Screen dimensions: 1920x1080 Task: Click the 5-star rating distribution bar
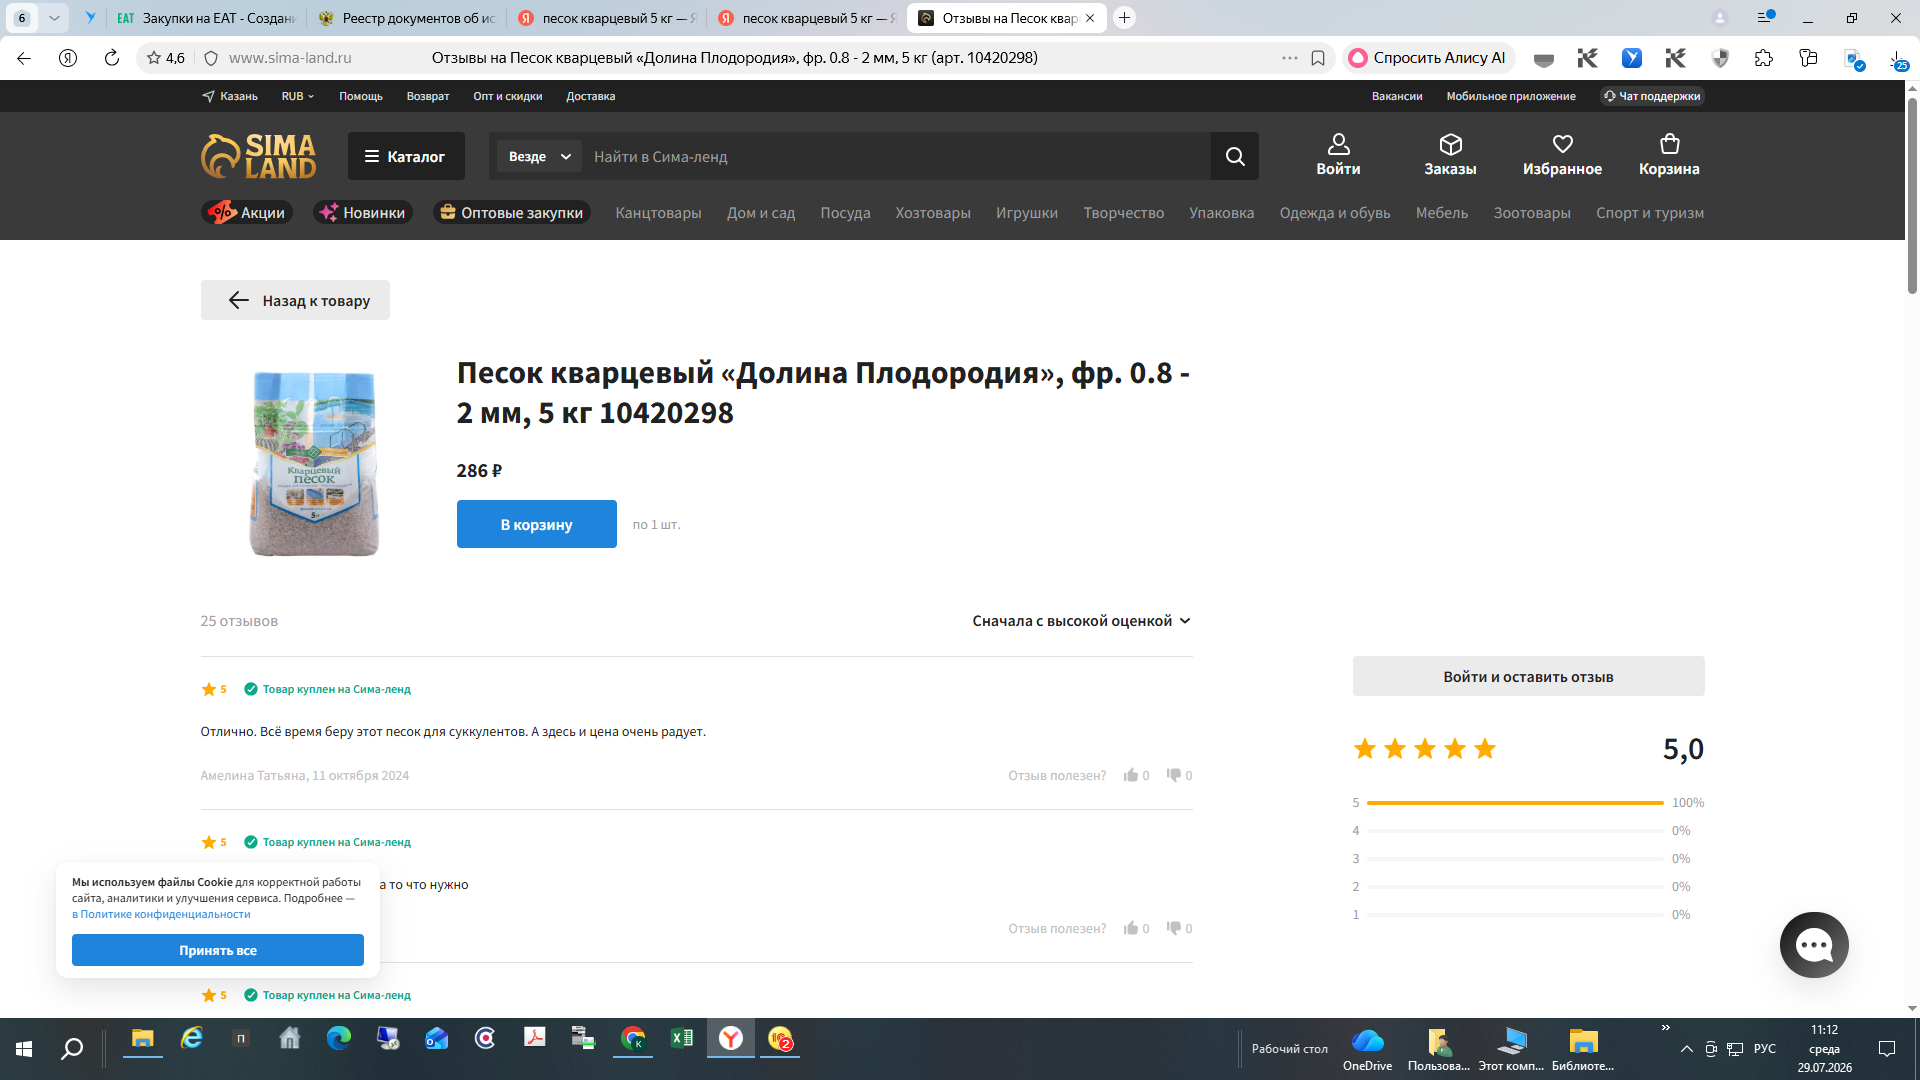pos(1515,803)
